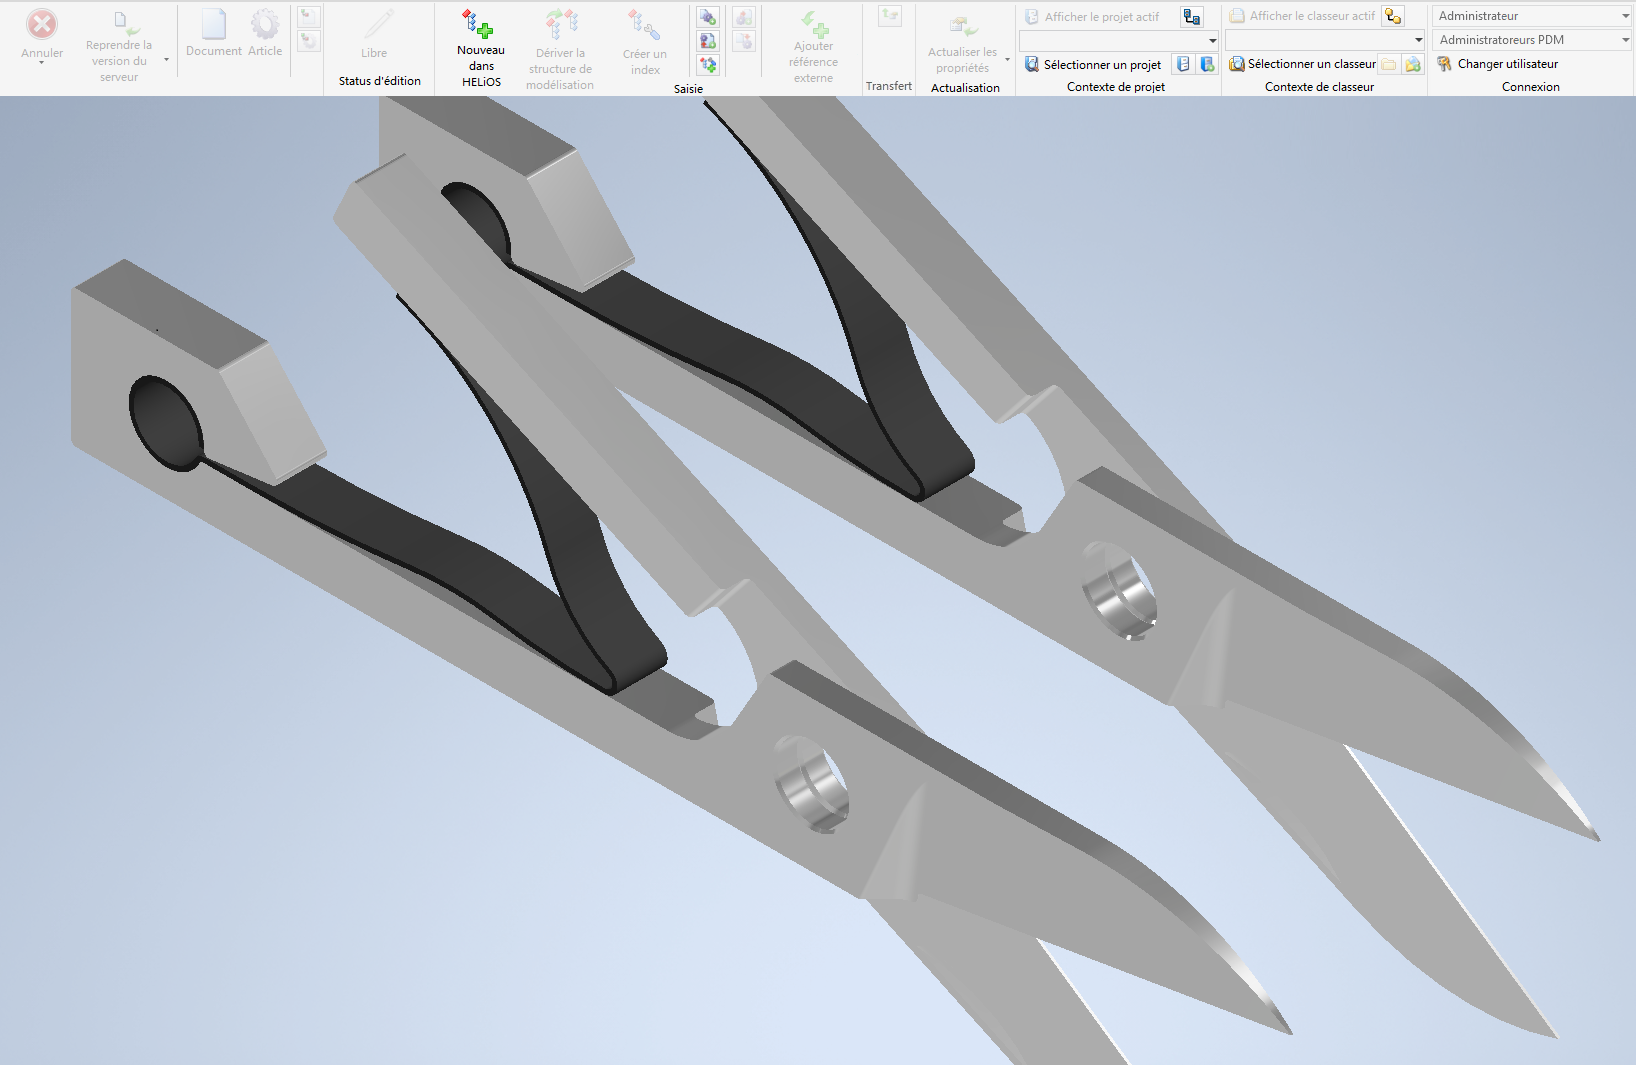Expand the Reprendre la version dropdown arrow
The height and width of the screenshot is (1065, 1636).
point(166,60)
